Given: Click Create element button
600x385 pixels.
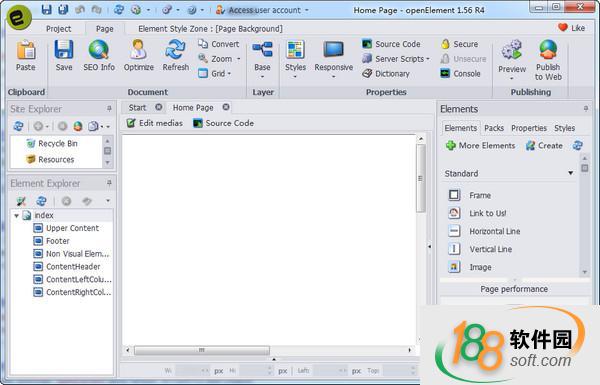Looking at the screenshot, I should pyautogui.click(x=544, y=145).
